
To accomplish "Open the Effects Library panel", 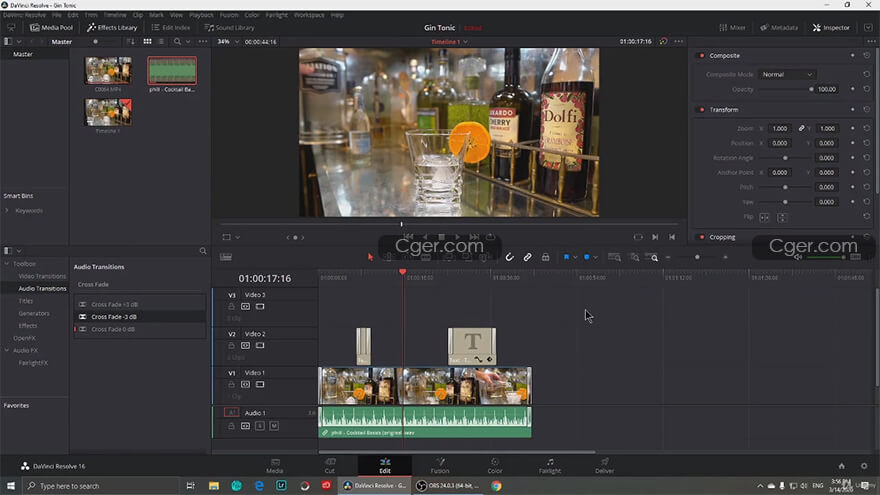I will pyautogui.click(x=112, y=28).
